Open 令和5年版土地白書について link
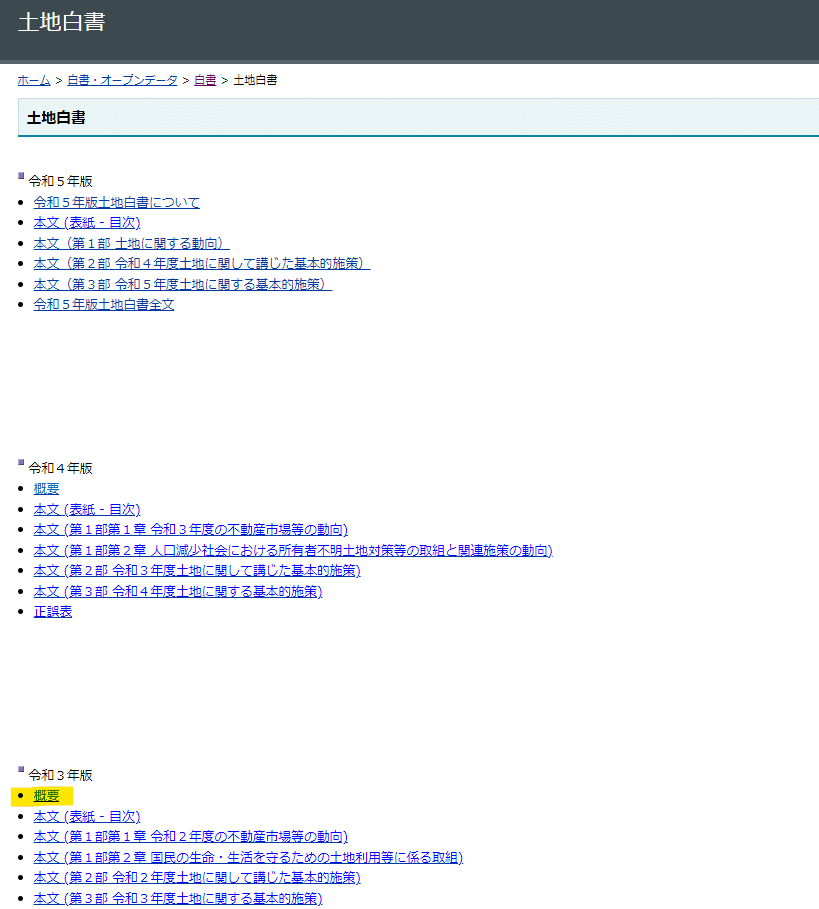 117,202
